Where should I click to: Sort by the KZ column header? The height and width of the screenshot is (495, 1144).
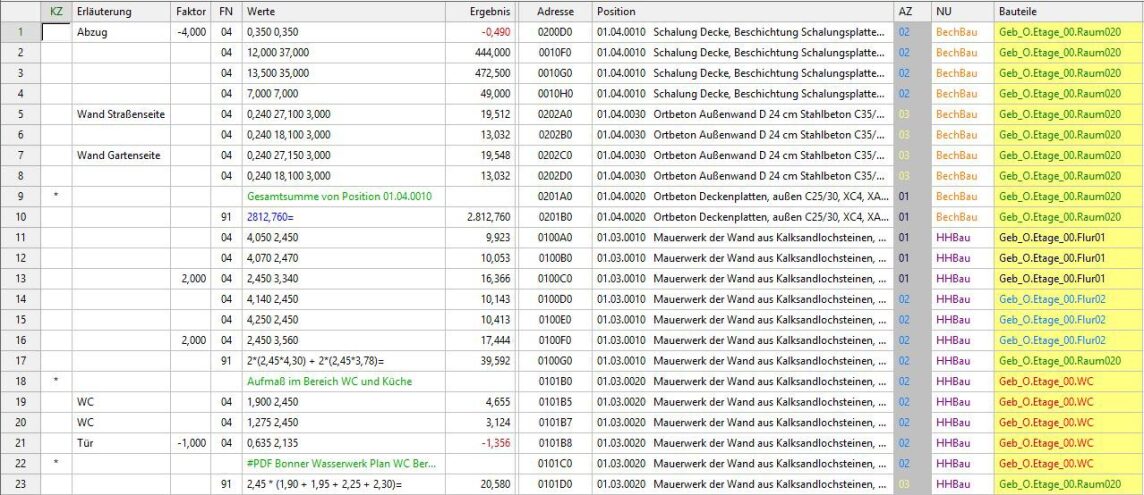point(56,12)
